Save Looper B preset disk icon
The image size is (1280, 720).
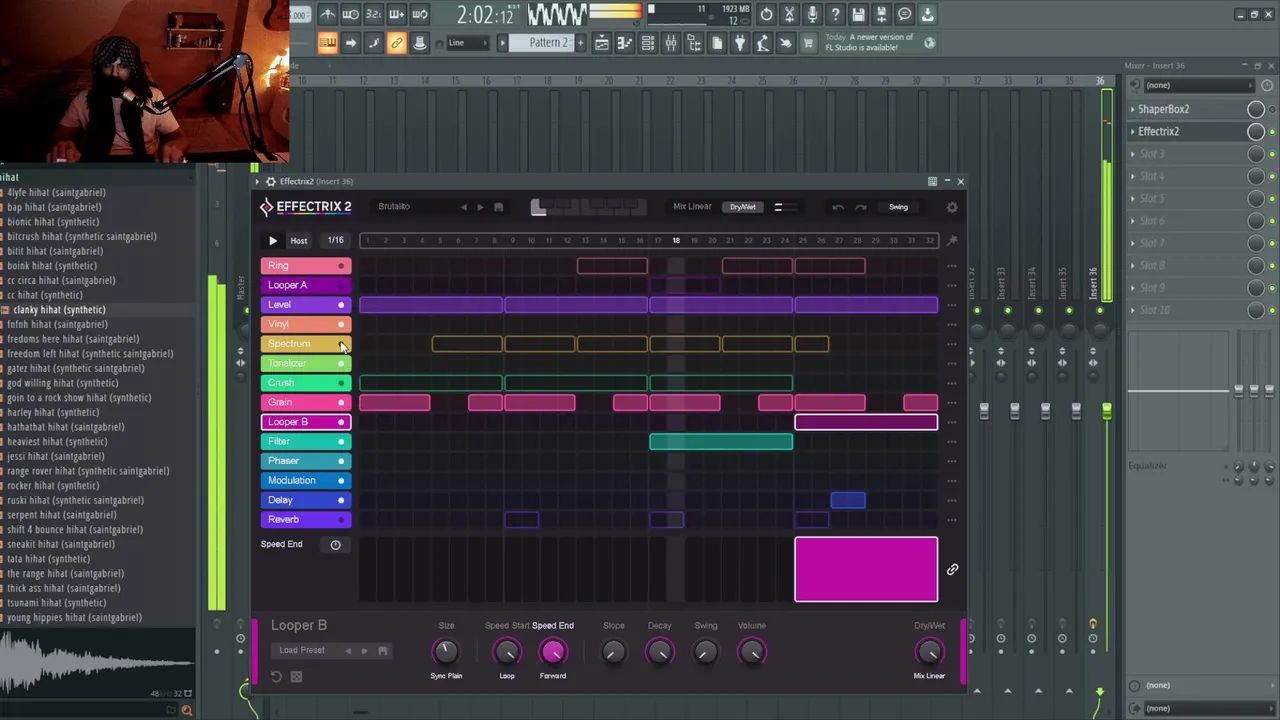pos(382,650)
